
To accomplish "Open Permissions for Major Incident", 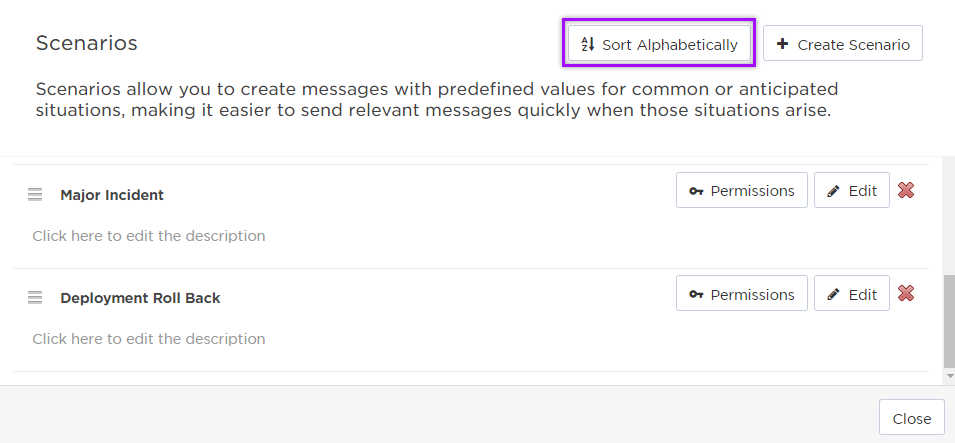I will [741, 190].
